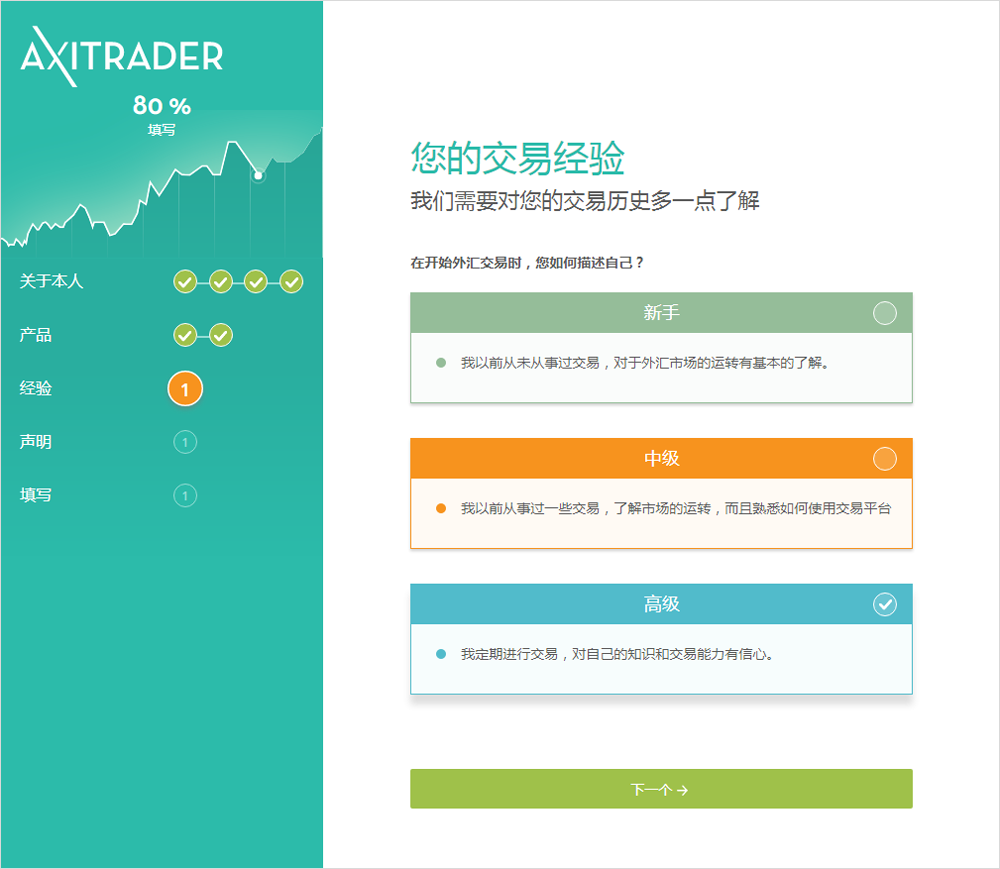Click the 下一个 button to continue

tap(661, 788)
